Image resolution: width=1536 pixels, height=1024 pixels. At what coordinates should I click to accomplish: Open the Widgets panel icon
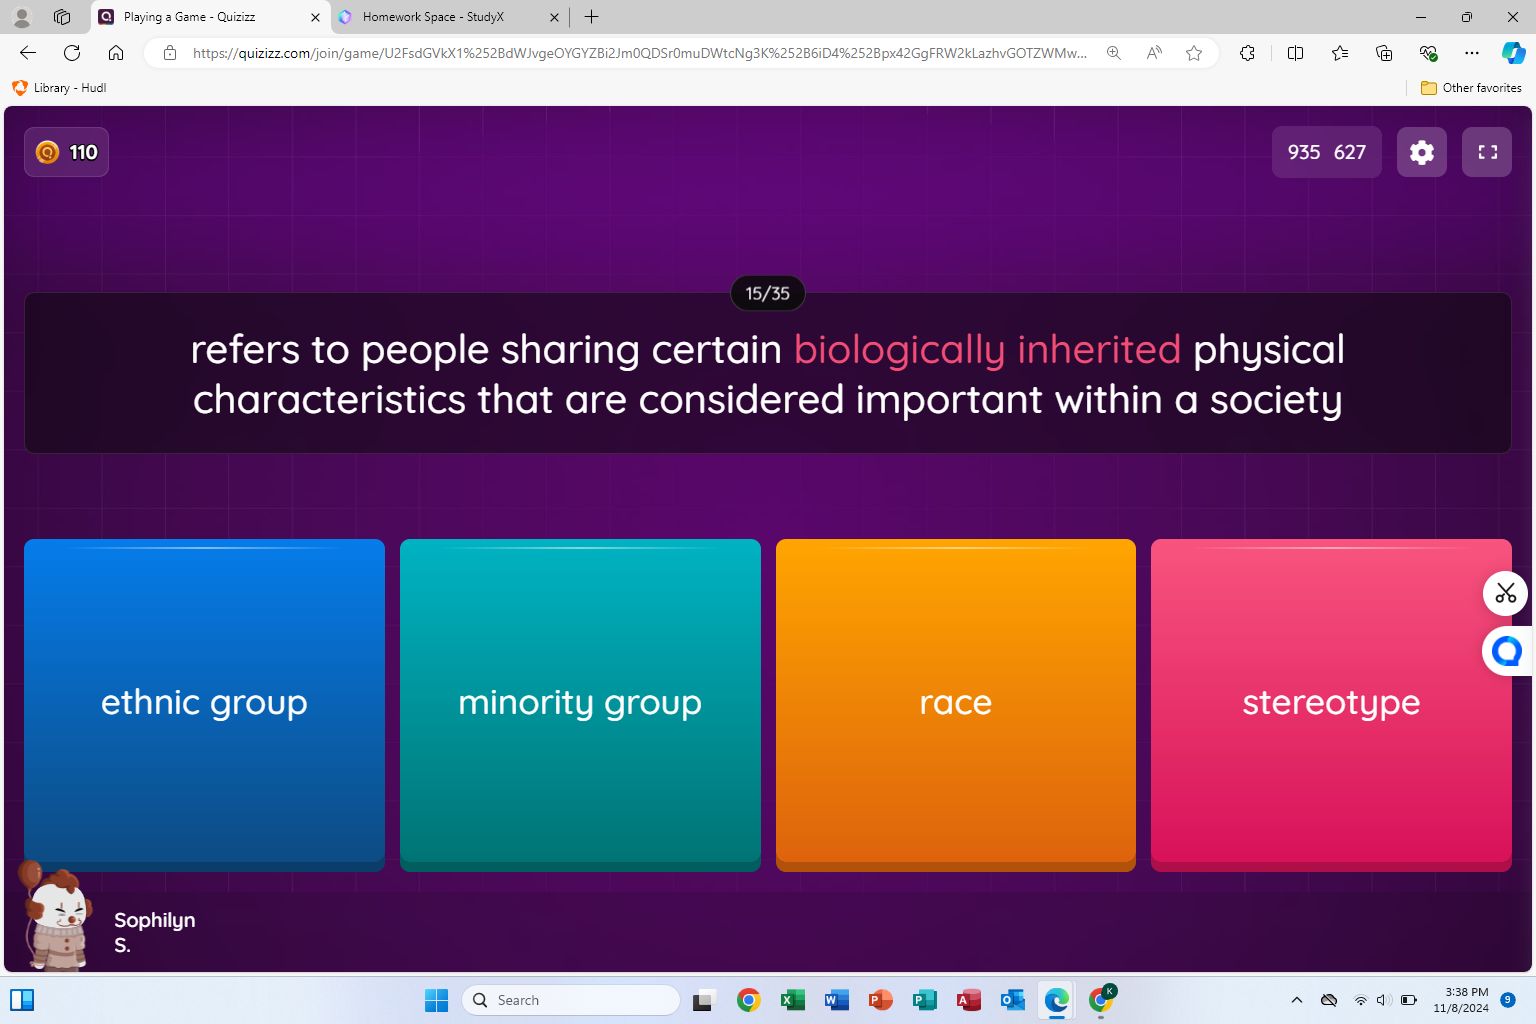click(x=22, y=1000)
